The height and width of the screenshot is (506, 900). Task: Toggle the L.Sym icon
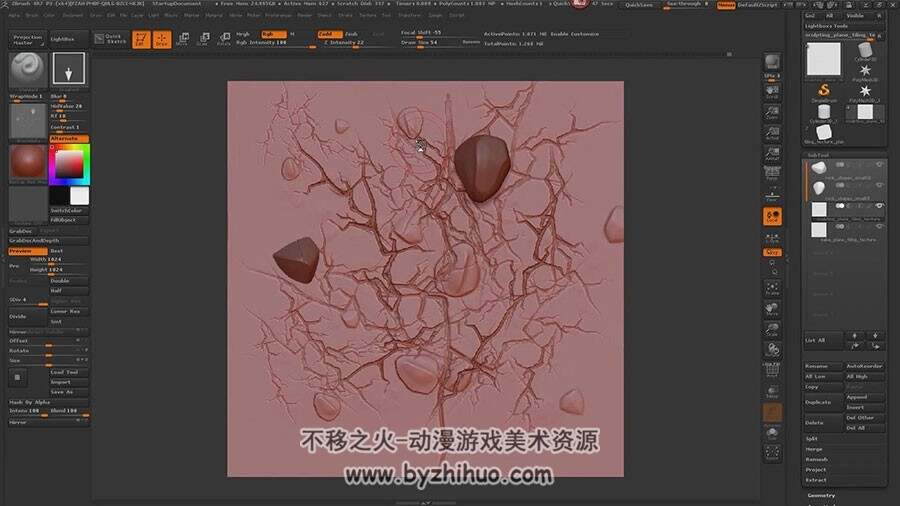pos(772,238)
